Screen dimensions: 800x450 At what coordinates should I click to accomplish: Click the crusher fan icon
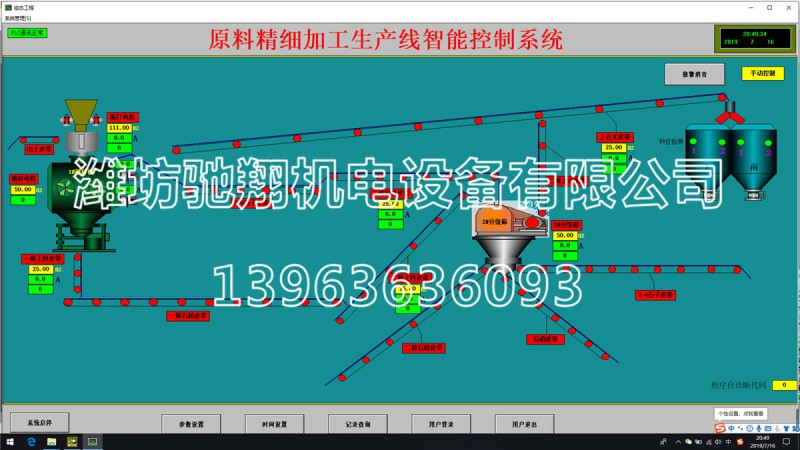65,188
